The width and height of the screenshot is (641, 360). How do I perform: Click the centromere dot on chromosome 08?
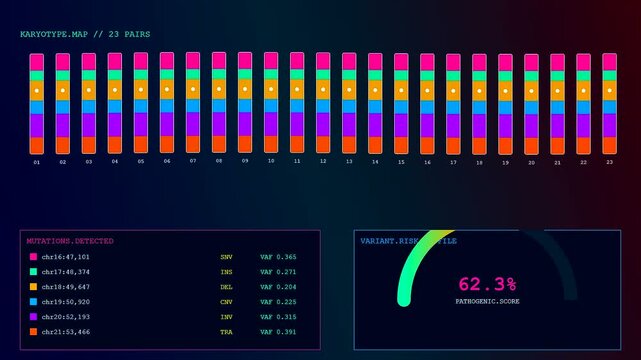219,89
